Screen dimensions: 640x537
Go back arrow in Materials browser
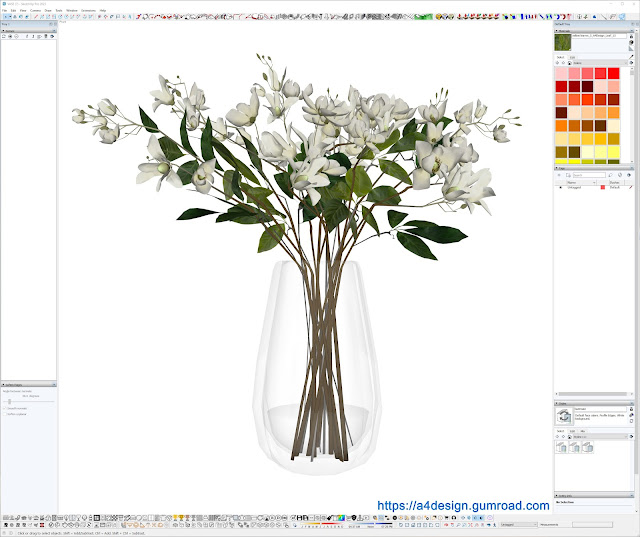[558, 63]
